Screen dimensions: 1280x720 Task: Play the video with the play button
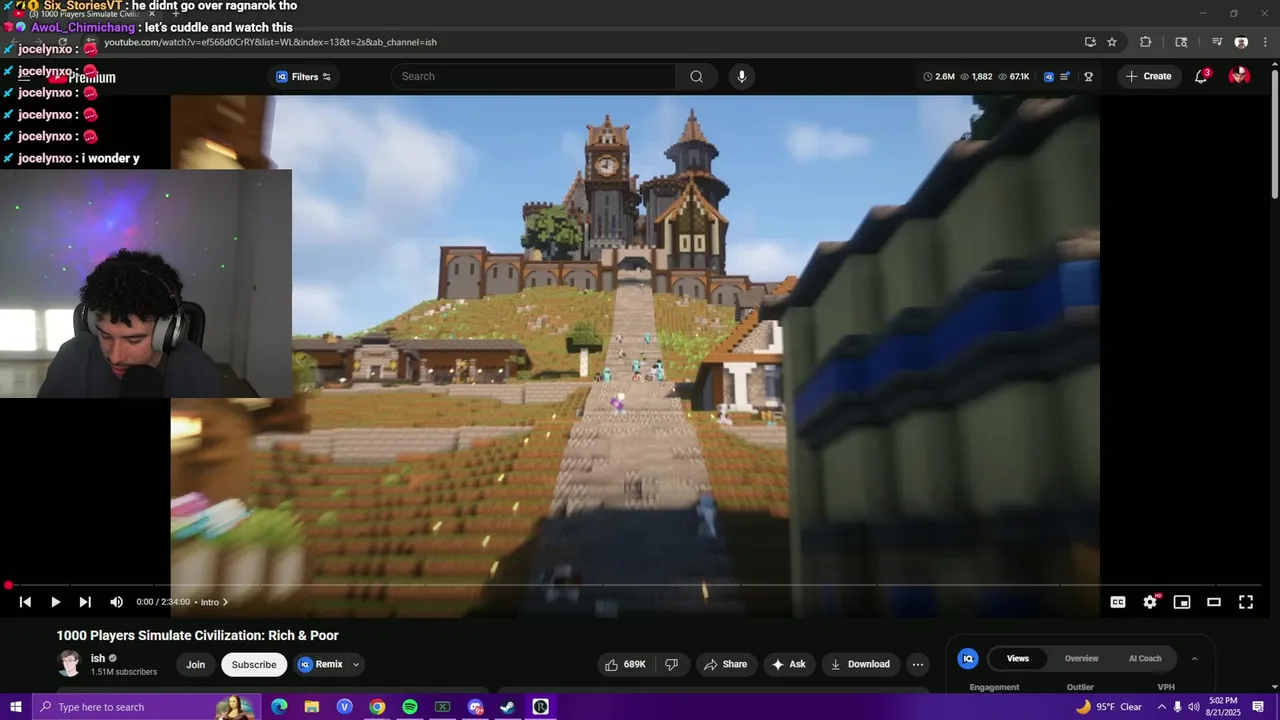click(x=55, y=602)
